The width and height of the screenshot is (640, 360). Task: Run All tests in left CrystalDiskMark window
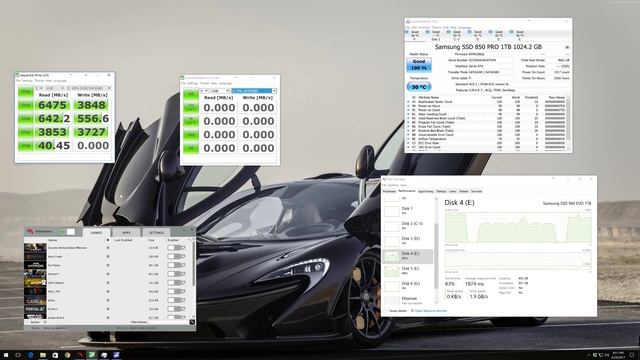(x=25, y=92)
